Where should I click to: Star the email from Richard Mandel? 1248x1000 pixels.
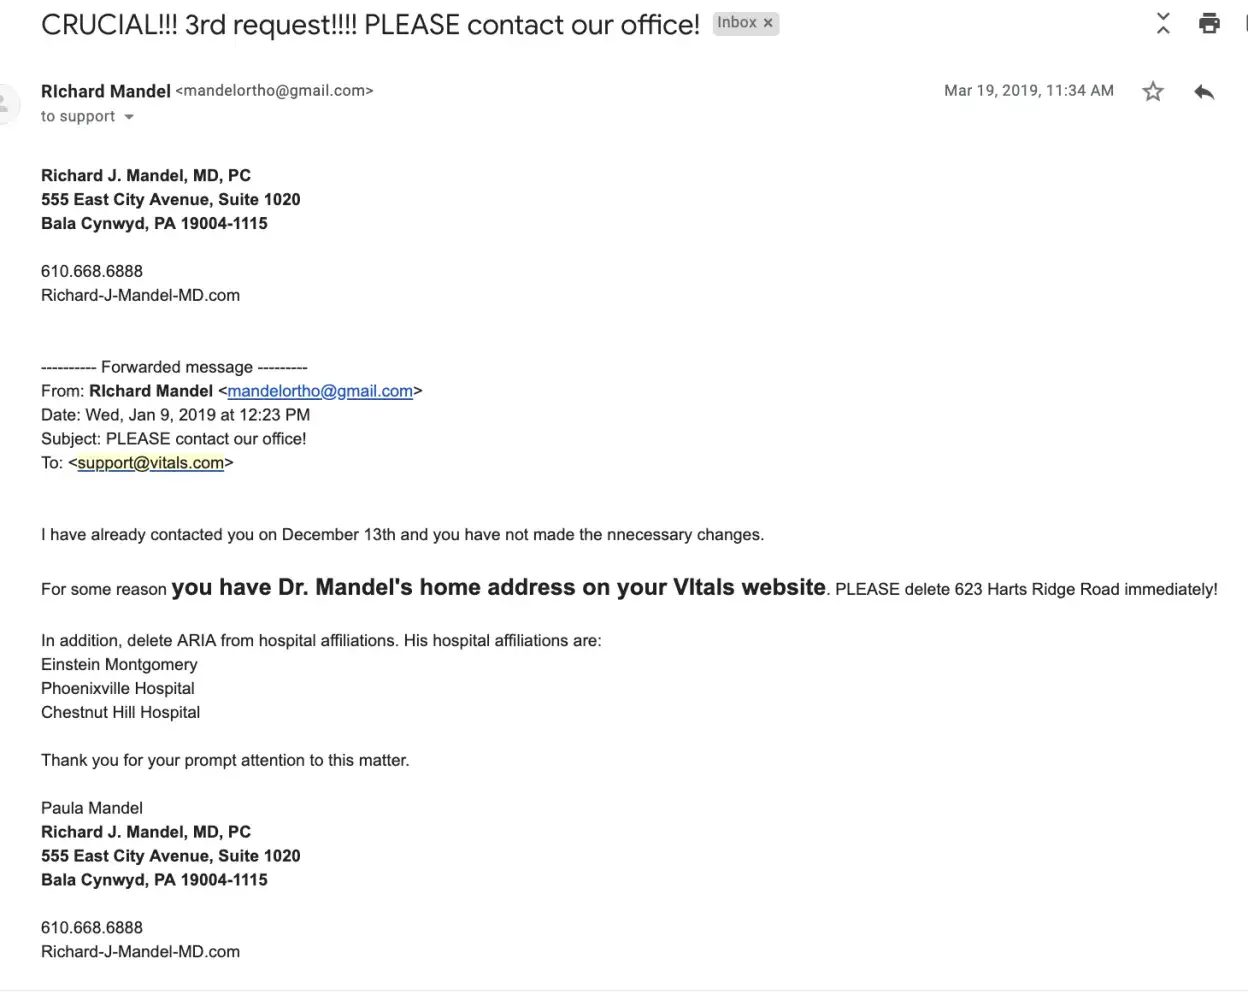[x=1153, y=92]
